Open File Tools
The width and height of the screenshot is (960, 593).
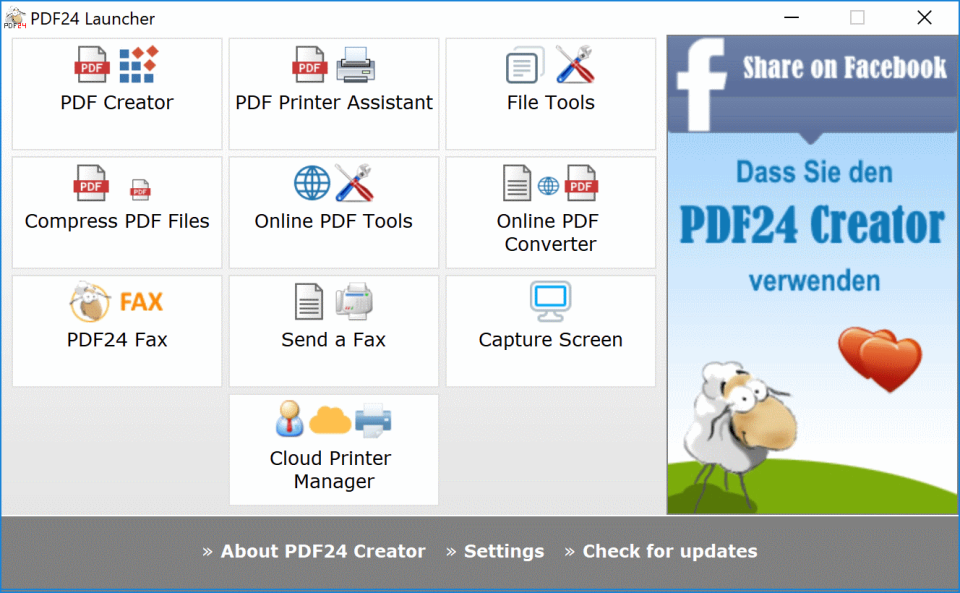point(550,94)
